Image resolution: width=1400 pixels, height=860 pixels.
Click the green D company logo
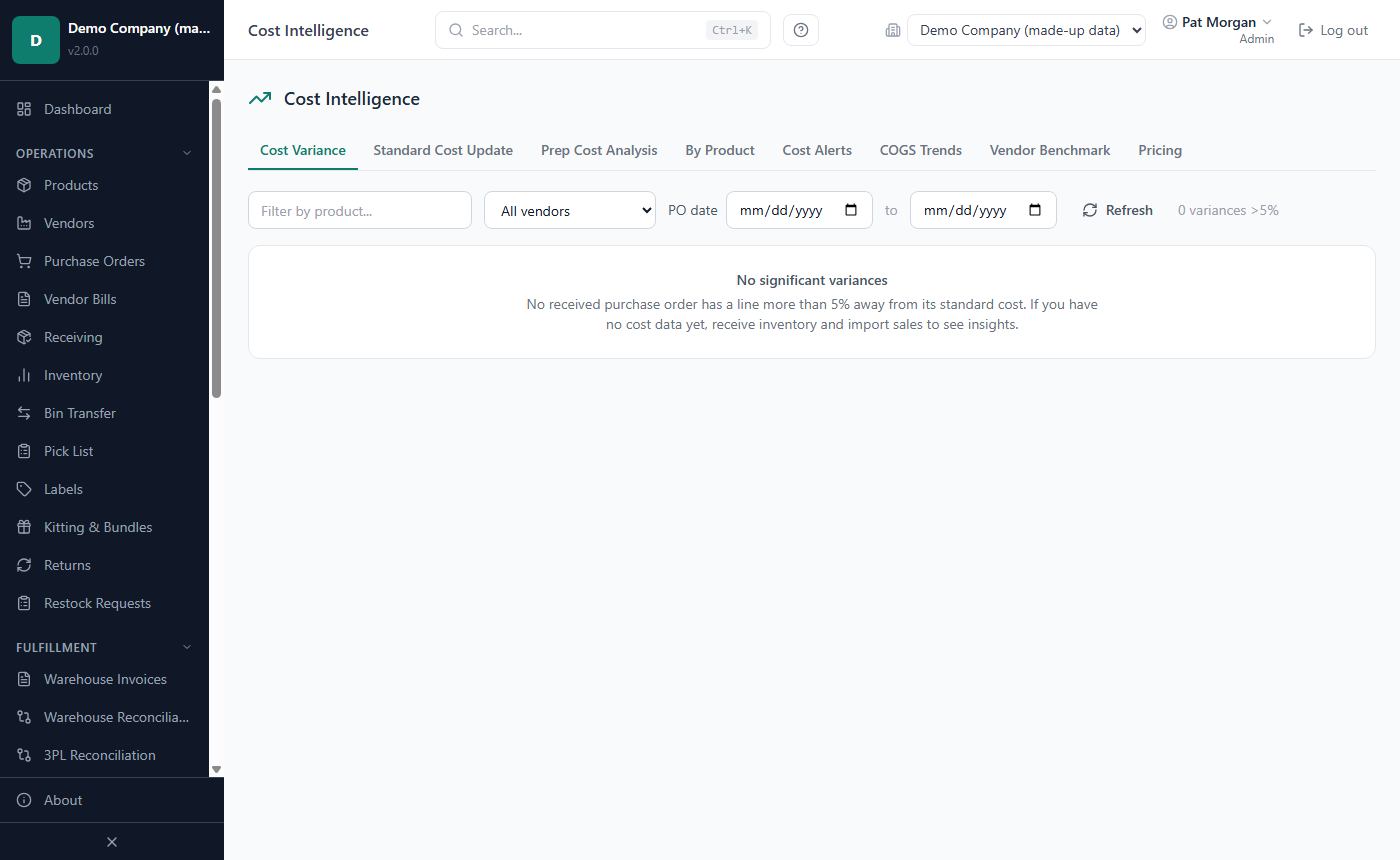[36, 40]
